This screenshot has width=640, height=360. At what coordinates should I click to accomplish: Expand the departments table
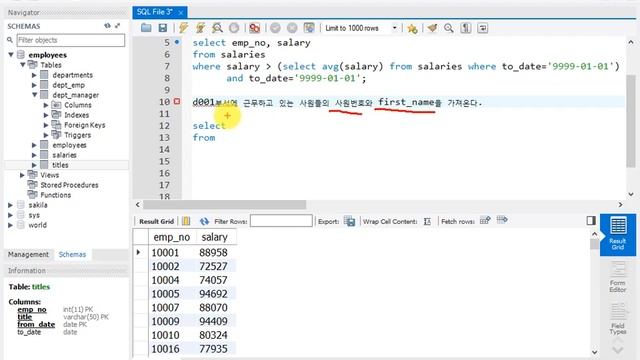tap(34, 75)
